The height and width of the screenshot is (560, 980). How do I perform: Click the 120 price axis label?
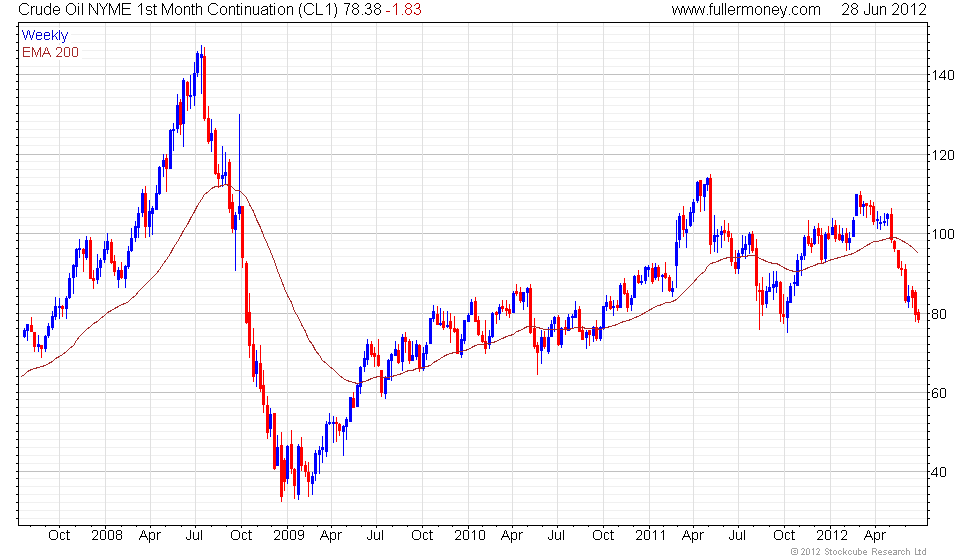click(x=942, y=155)
